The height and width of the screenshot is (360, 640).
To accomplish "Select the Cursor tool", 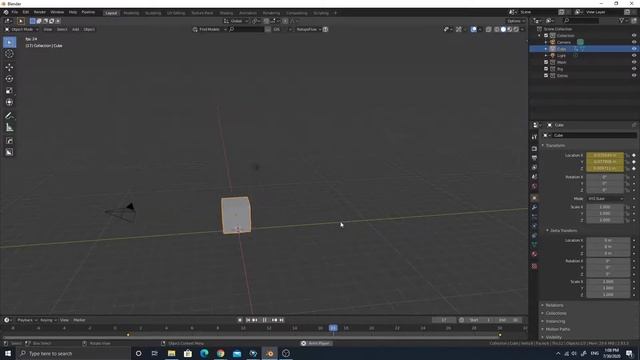I will pyautogui.click(x=9, y=54).
